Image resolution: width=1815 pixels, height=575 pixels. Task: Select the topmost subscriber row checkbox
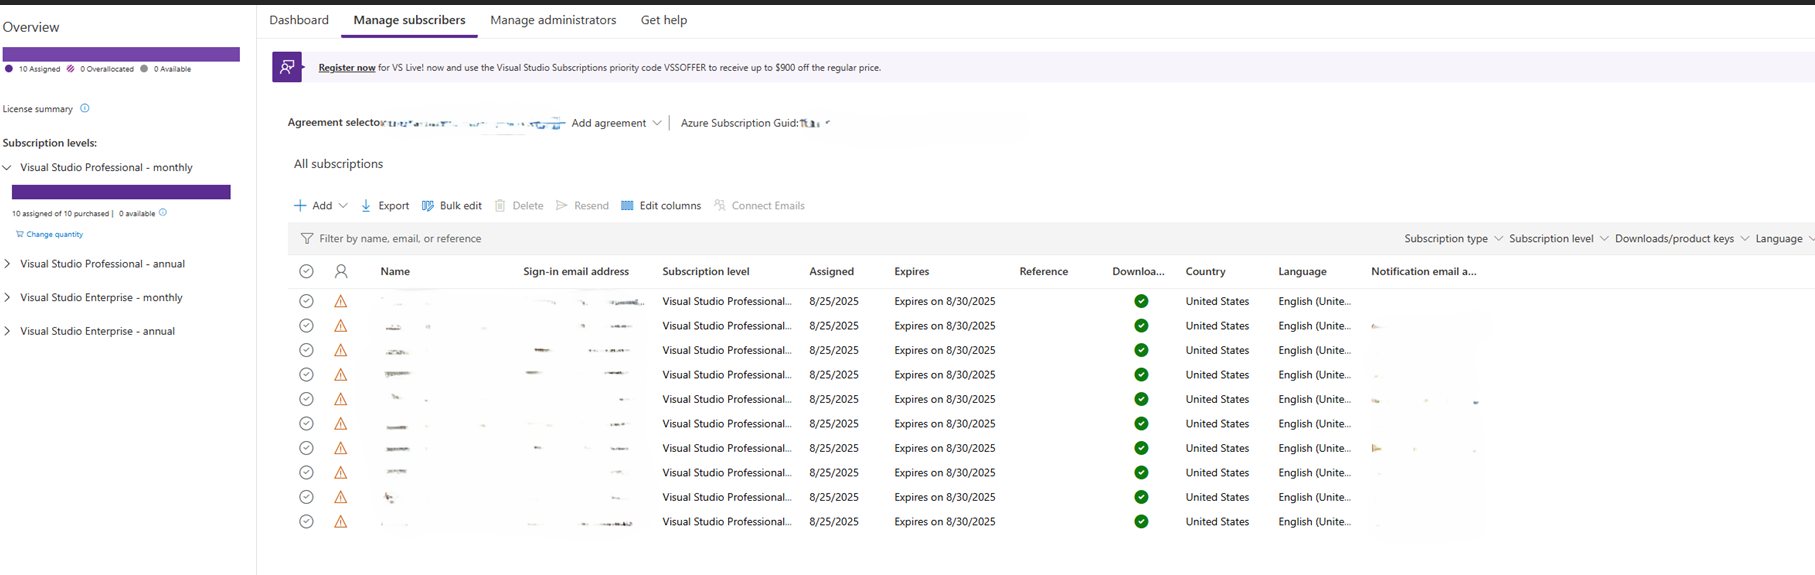[307, 301]
